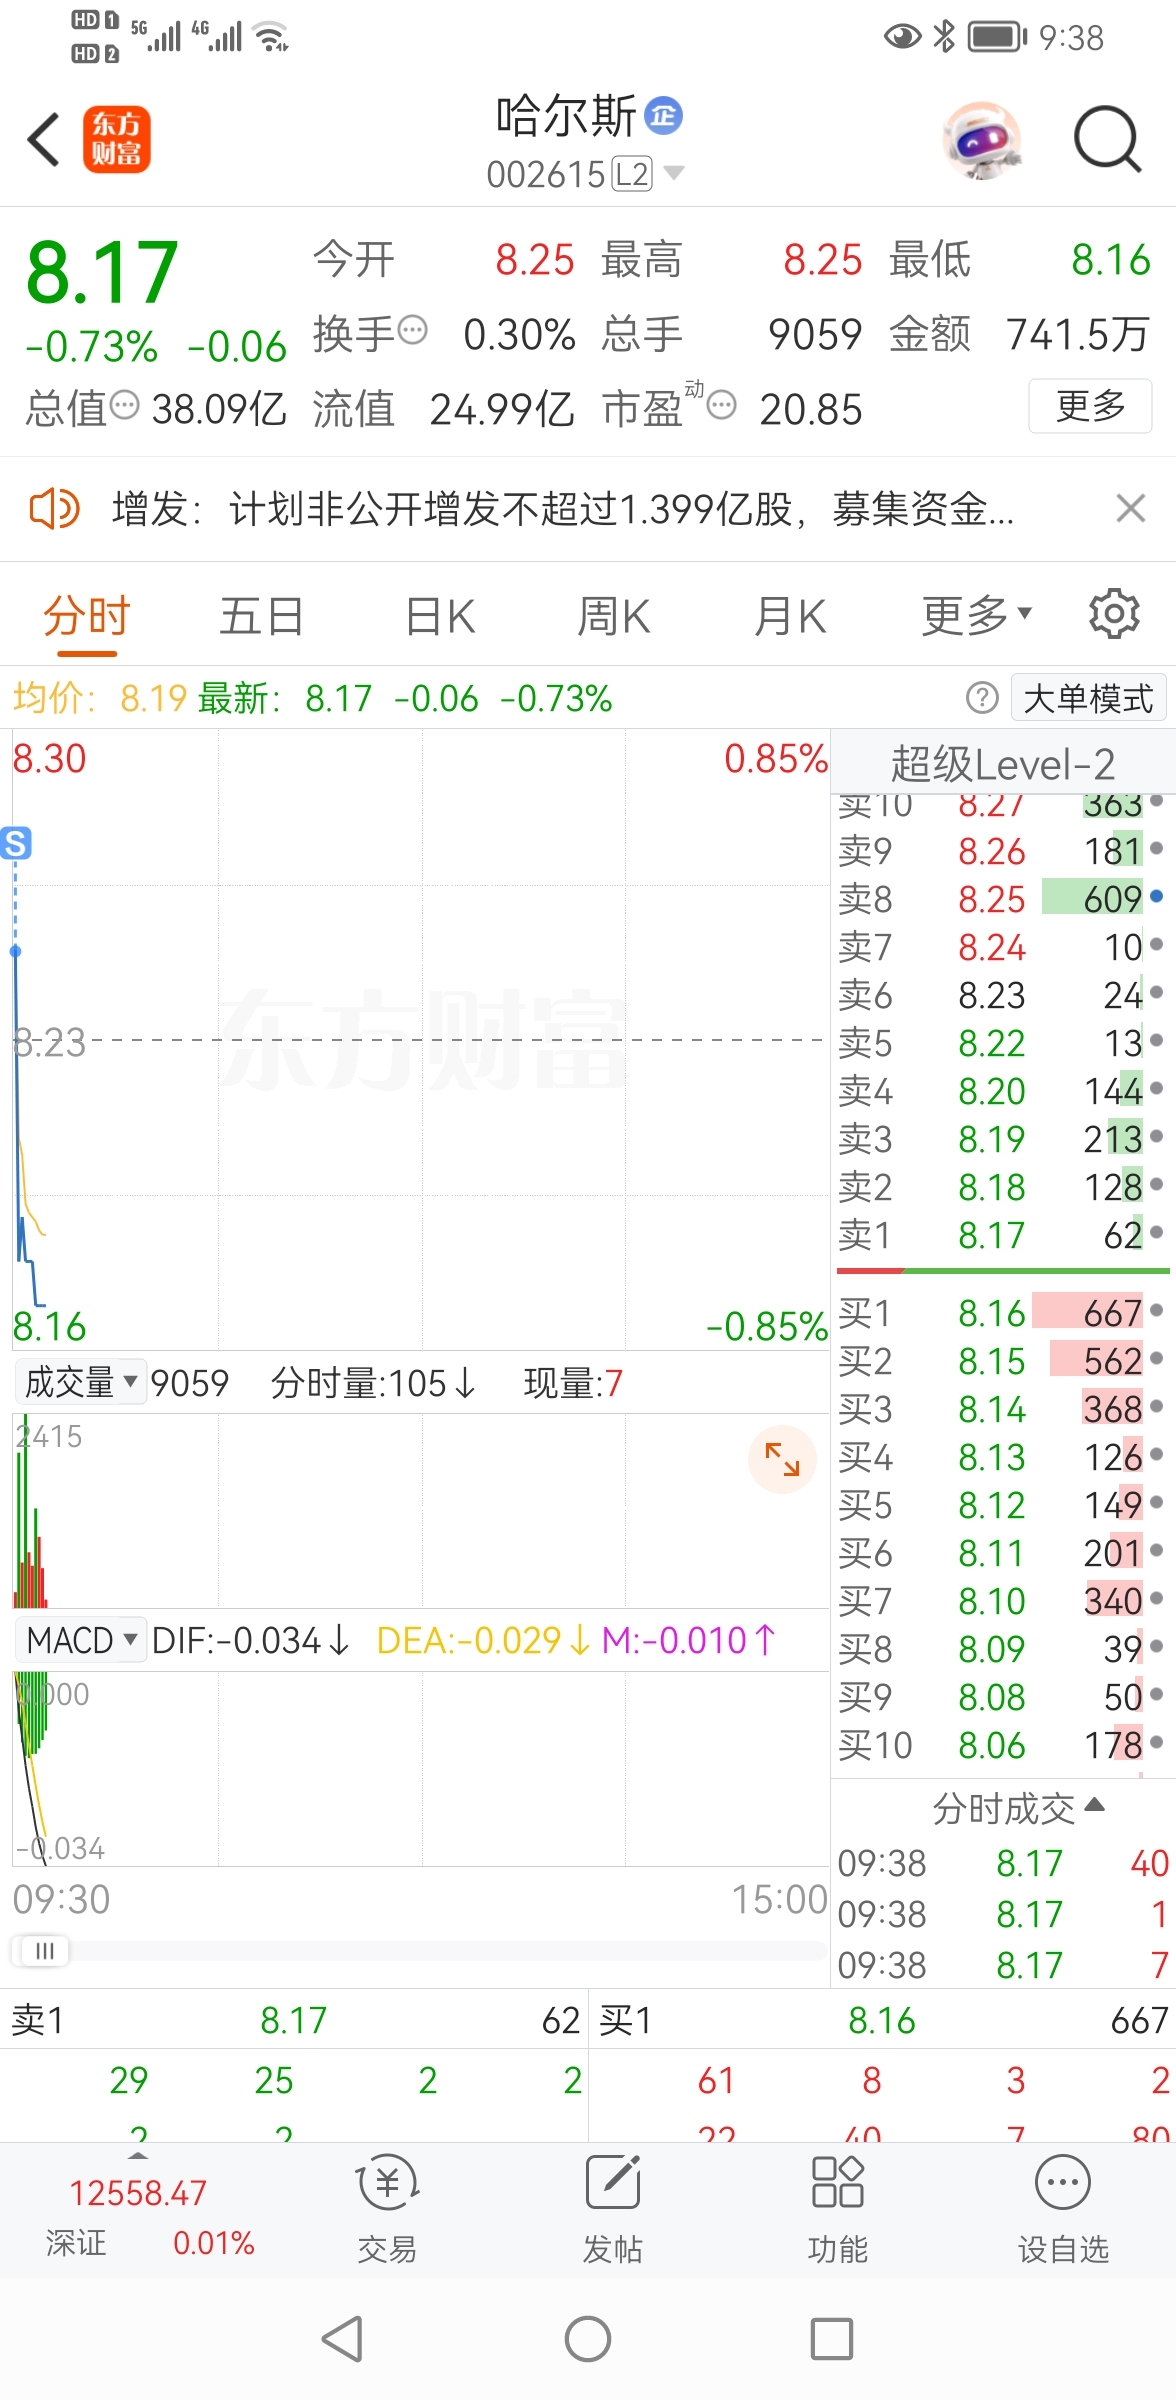Tap the announcement speaker icon

(x=54, y=509)
